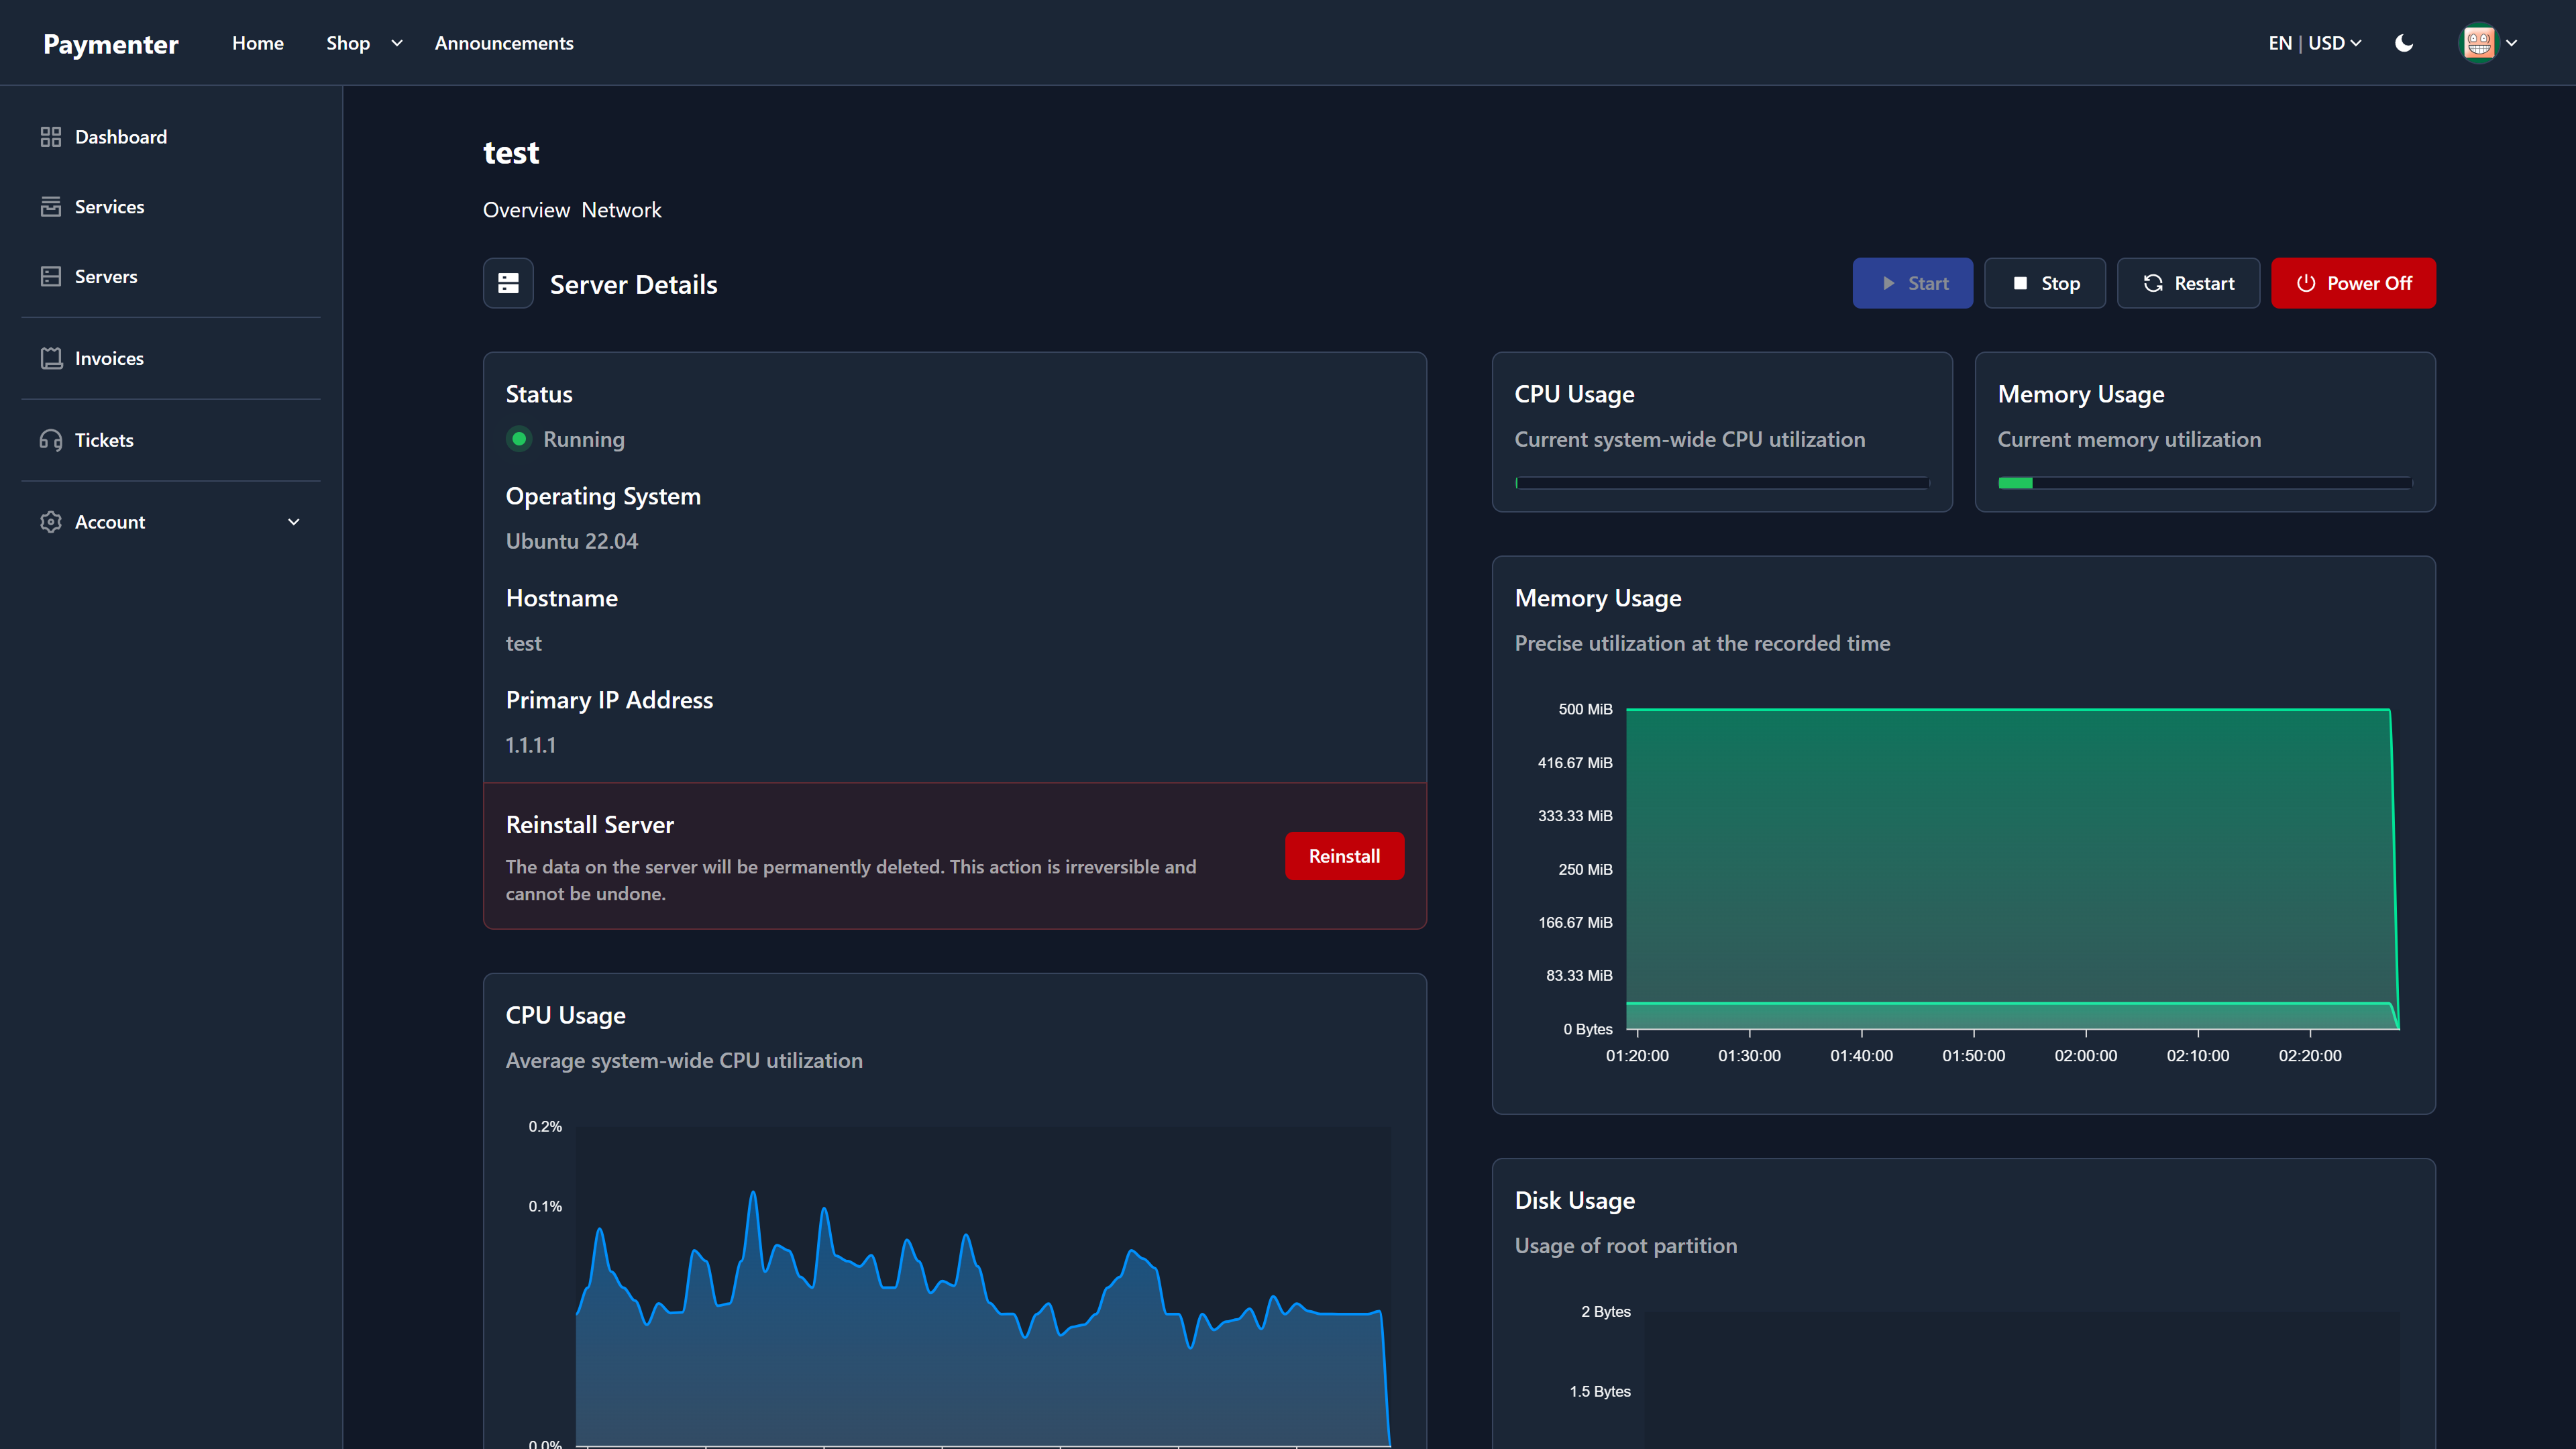Stop the running server
This screenshot has height=1449, width=2576.
tap(2045, 283)
